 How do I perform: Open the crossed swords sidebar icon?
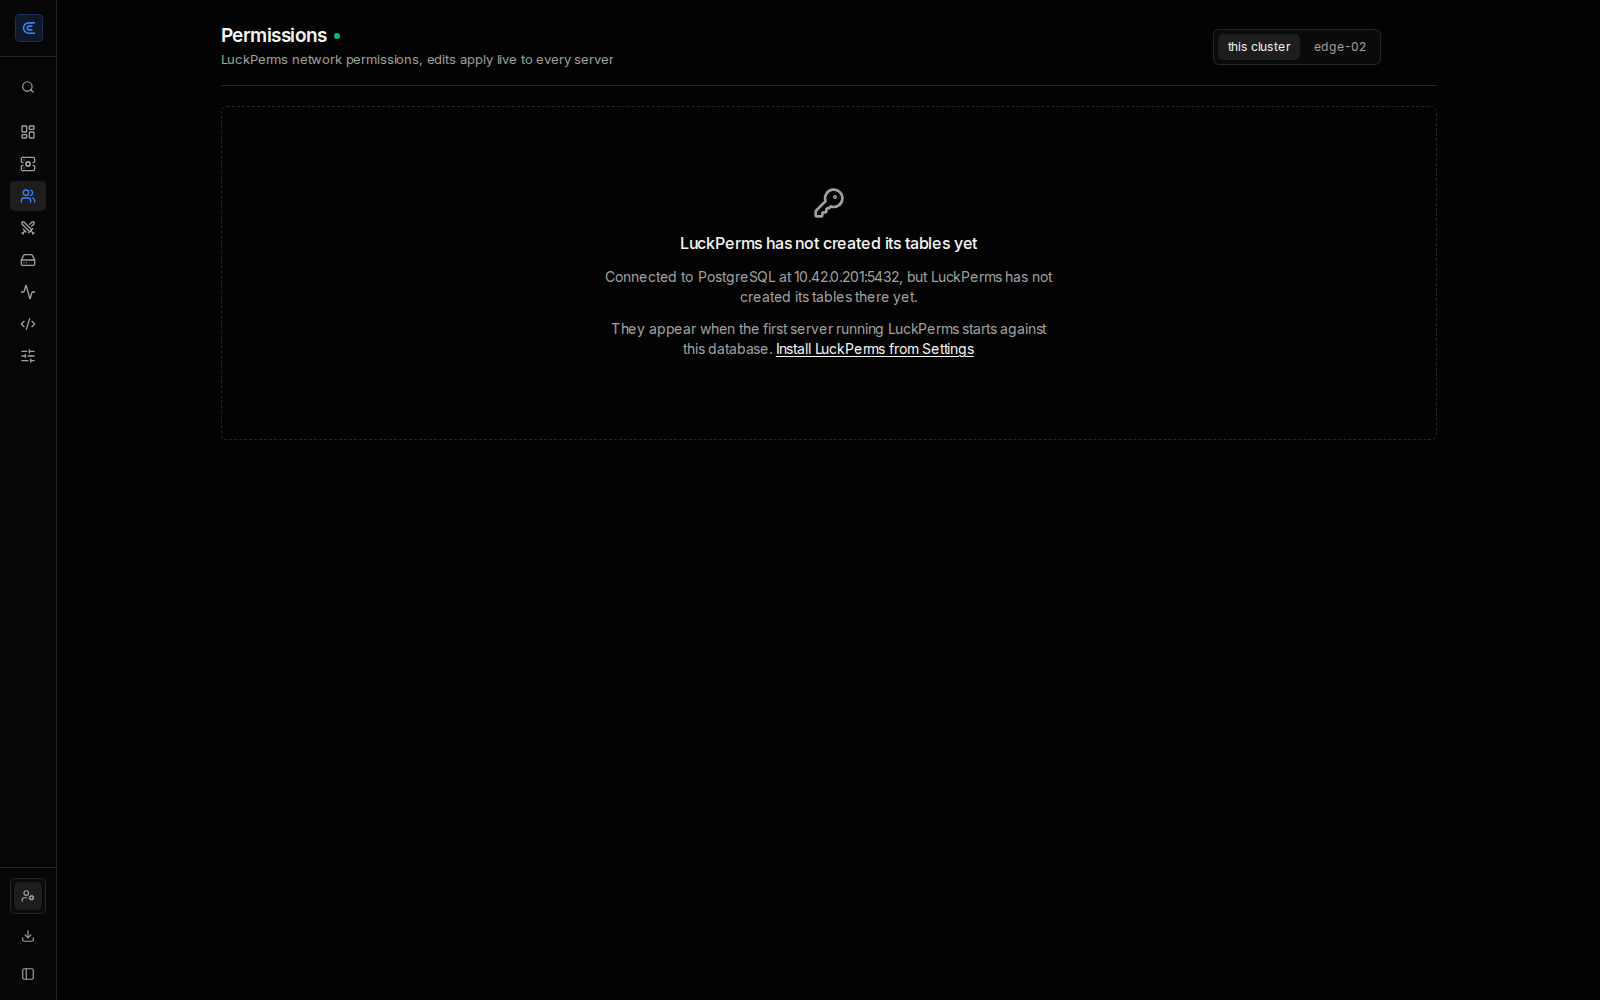pyautogui.click(x=28, y=228)
